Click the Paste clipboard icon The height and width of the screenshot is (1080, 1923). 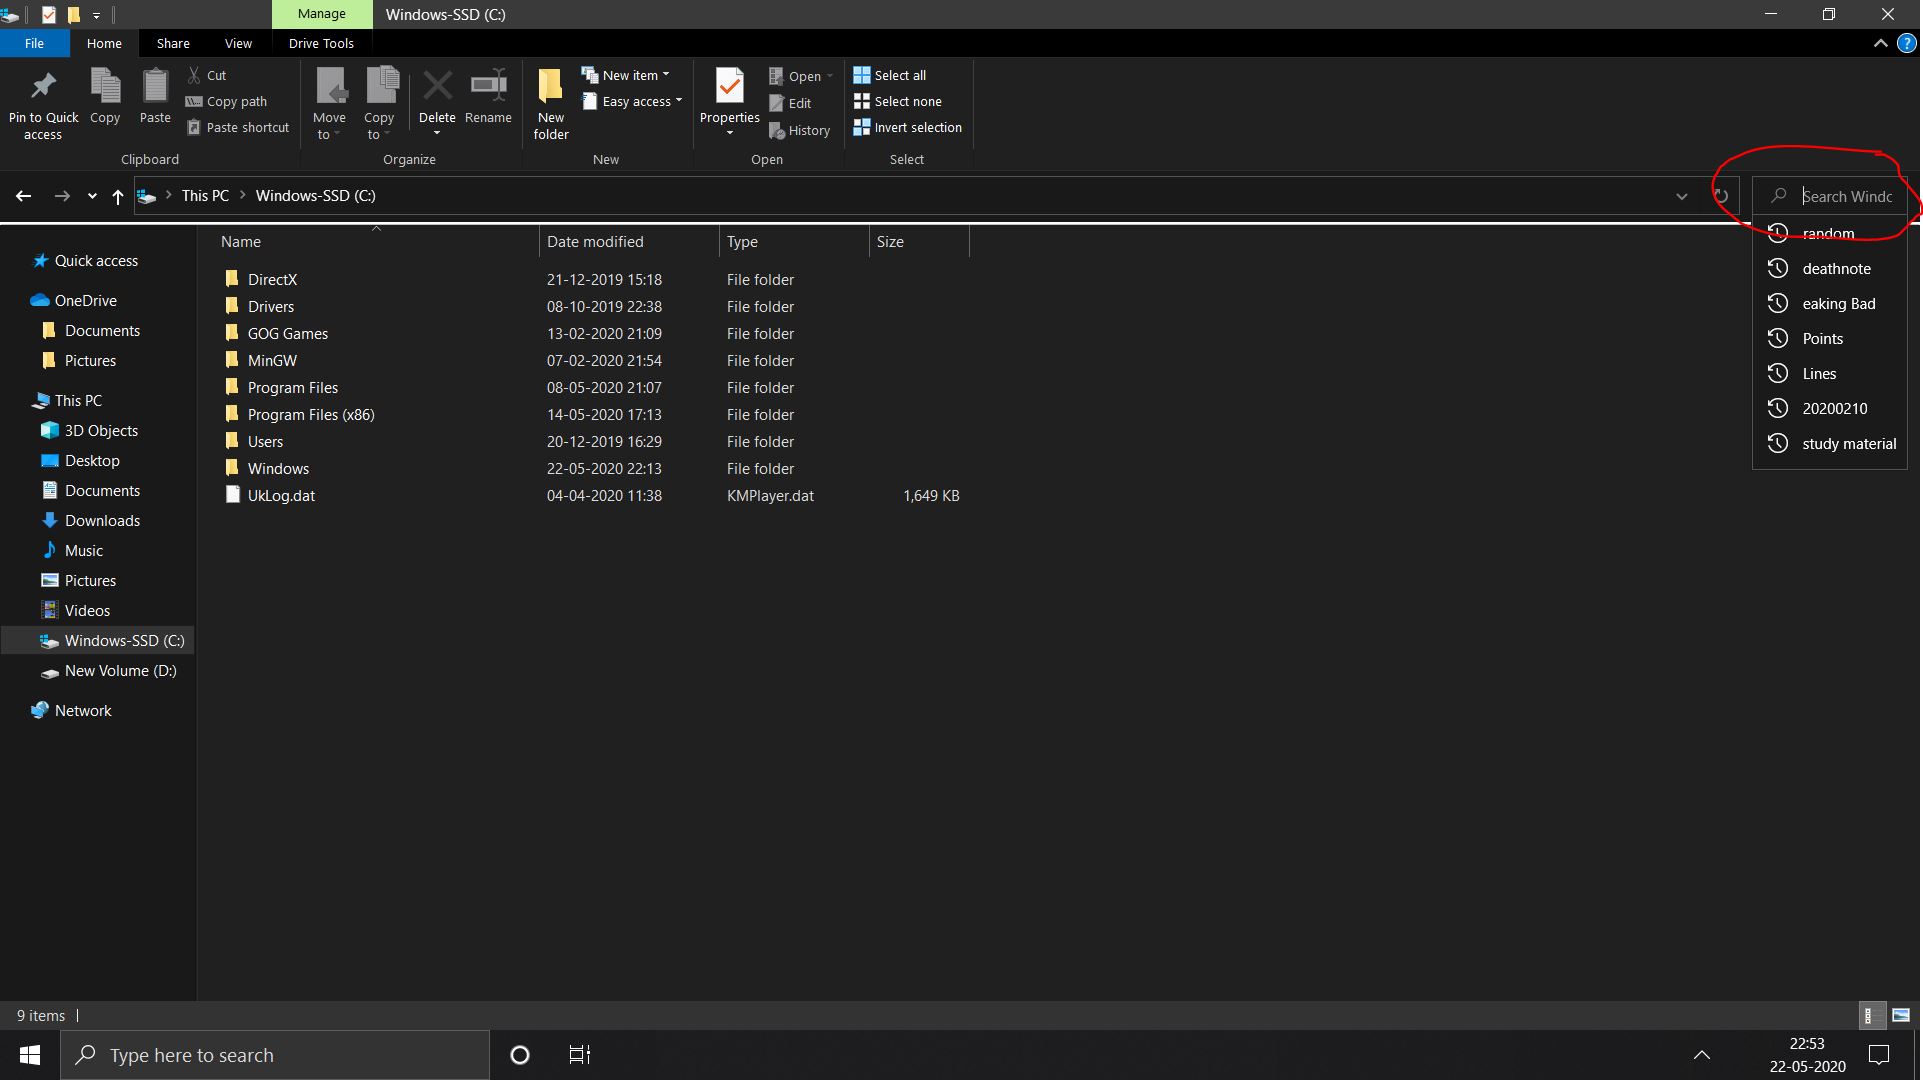155,86
